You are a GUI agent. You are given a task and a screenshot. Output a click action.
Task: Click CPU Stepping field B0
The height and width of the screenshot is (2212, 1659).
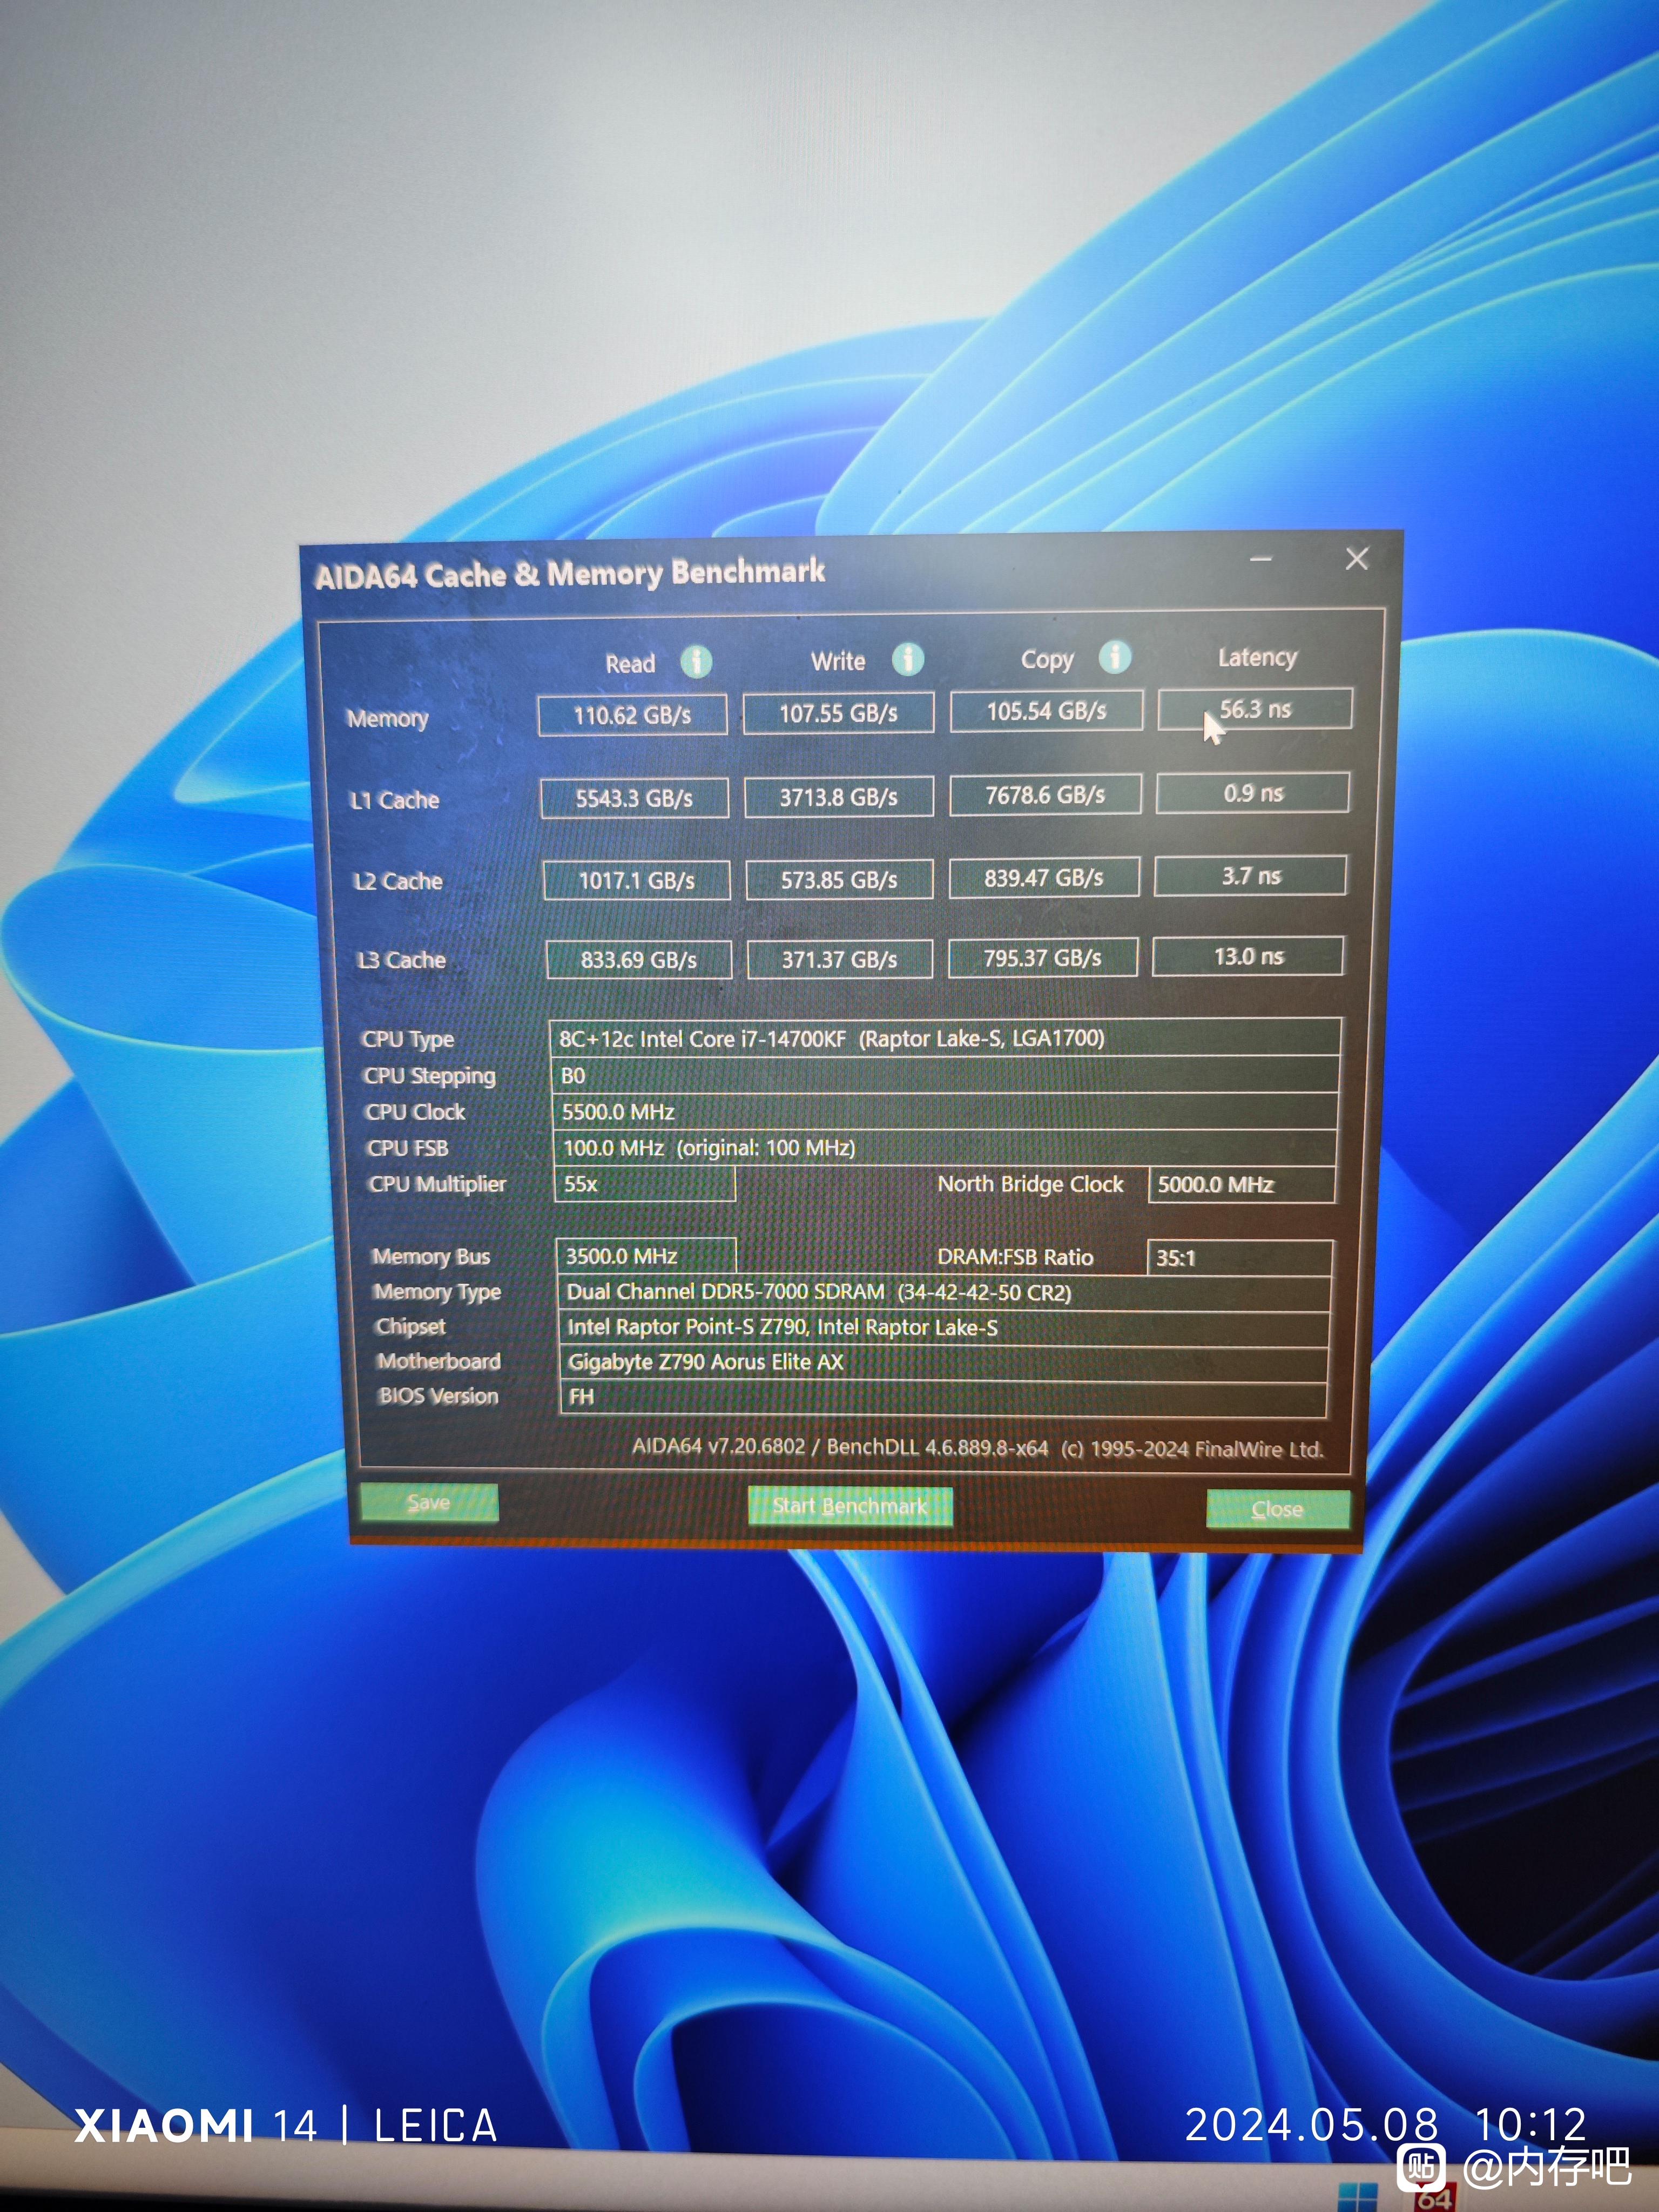945,1076
